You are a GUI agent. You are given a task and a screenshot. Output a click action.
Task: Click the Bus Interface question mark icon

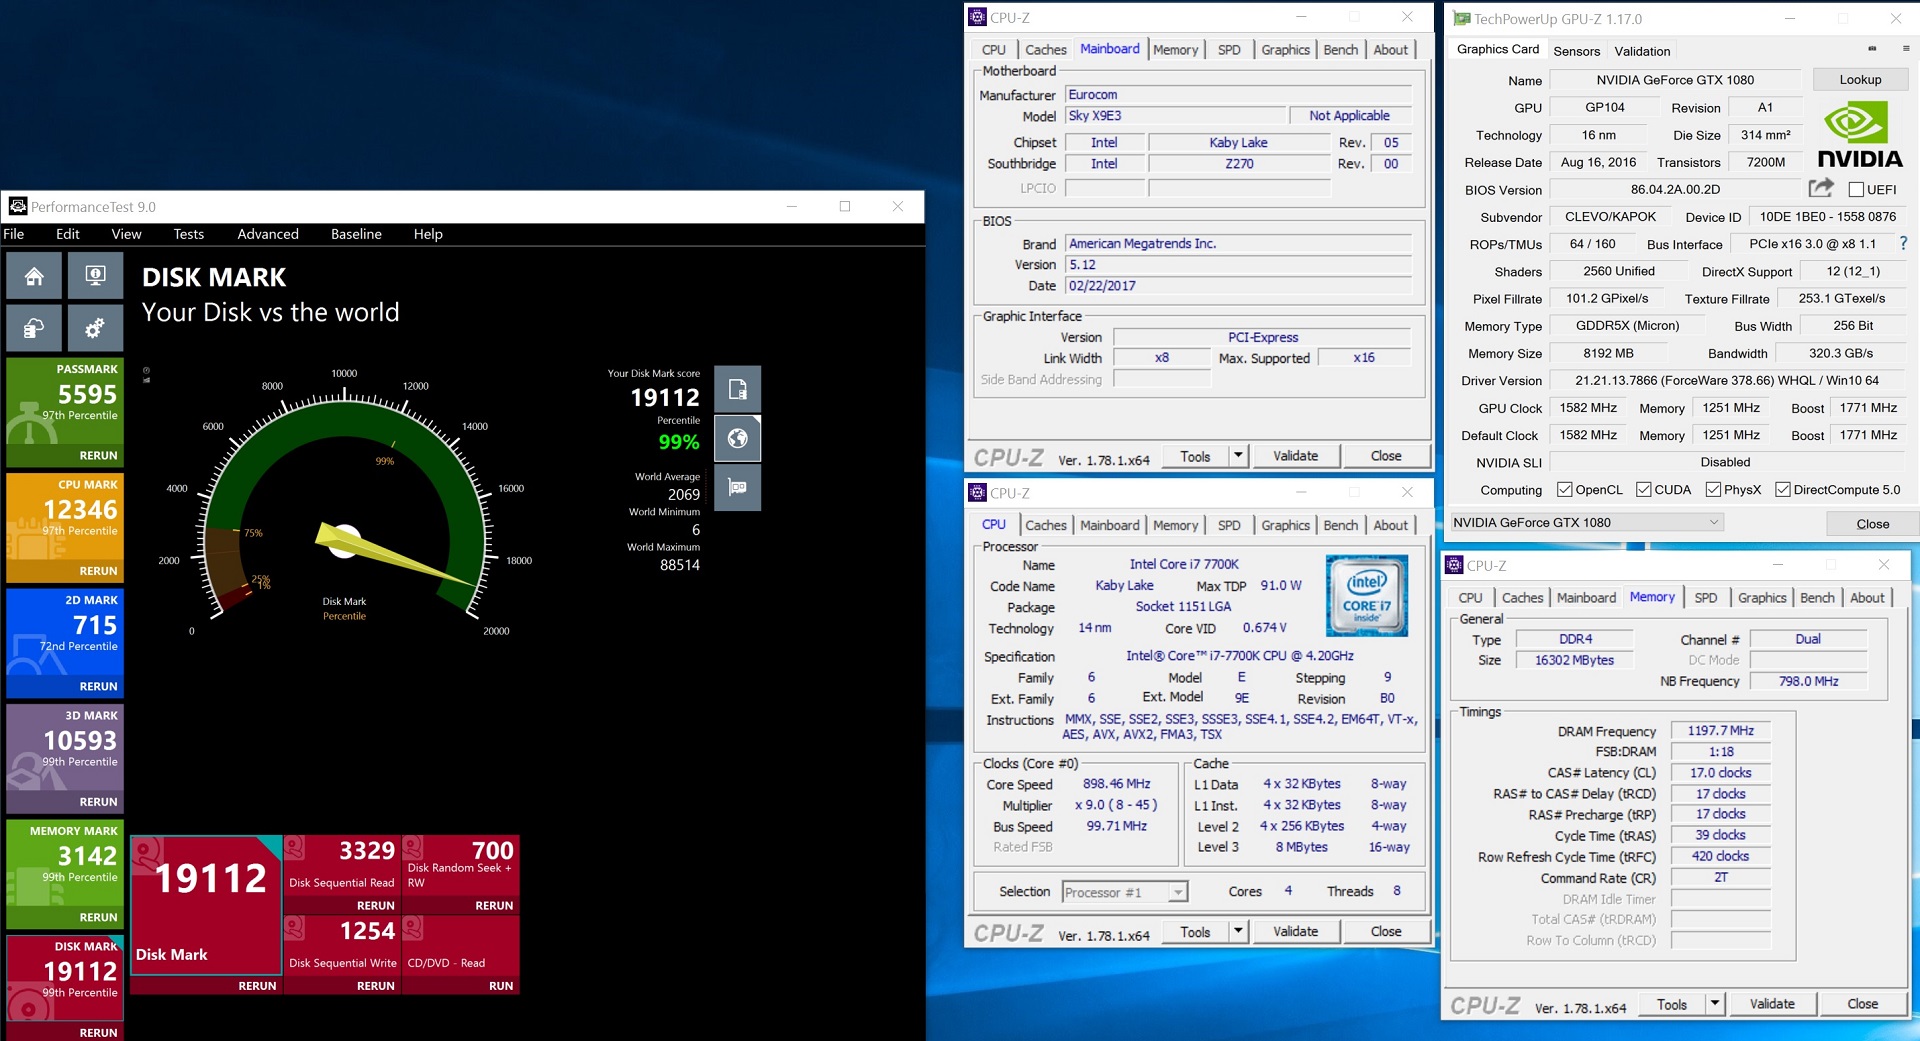1903,243
